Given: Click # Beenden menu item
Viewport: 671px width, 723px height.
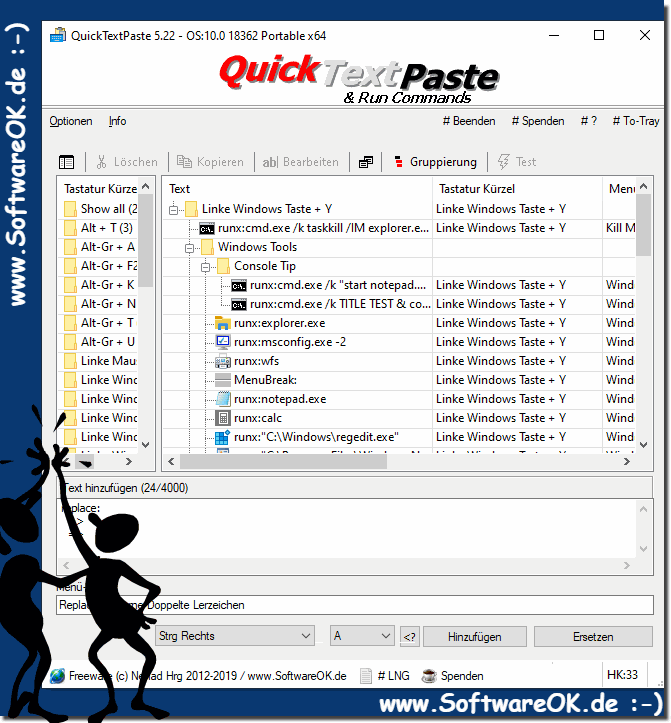Looking at the screenshot, I should tap(469, 121).
